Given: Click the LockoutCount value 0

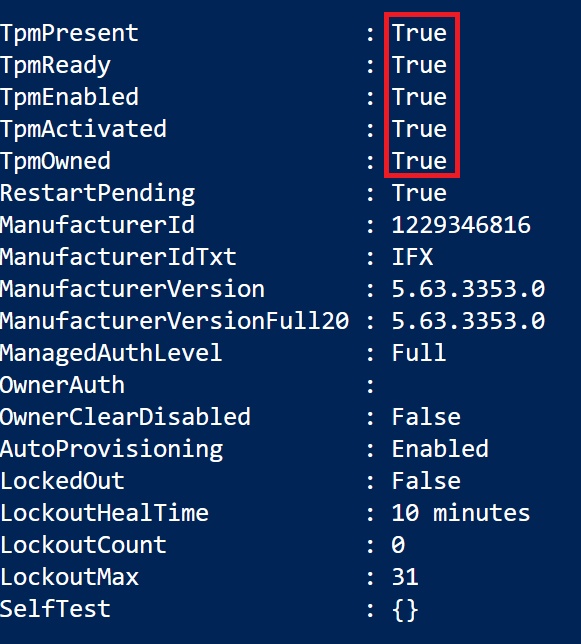Looking at the screenshot, I should click(x=398, y=545).
